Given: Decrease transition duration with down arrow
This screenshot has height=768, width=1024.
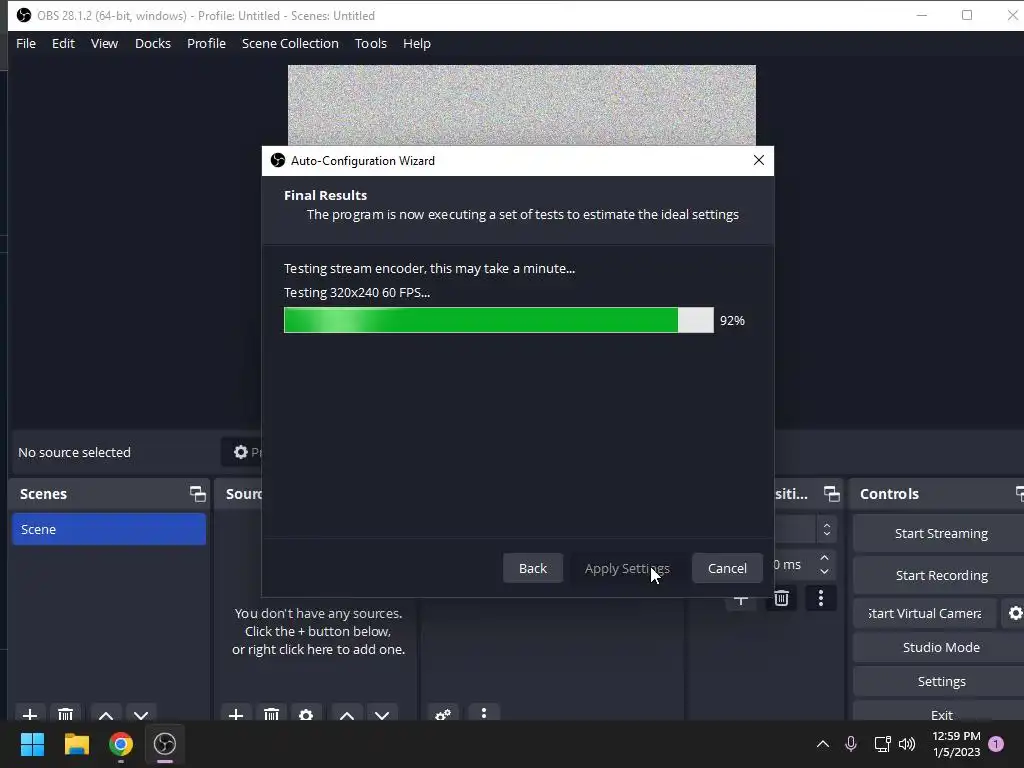Looking at the screenshot, I should [825, 571].
